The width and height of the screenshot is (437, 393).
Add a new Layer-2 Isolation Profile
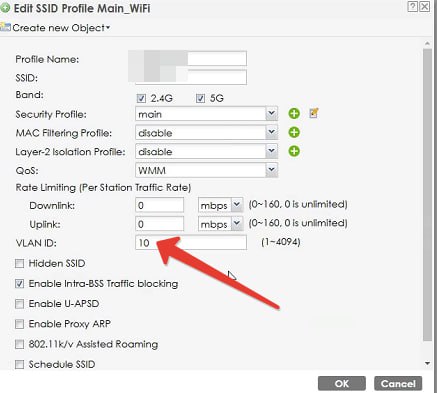(294, 151)
